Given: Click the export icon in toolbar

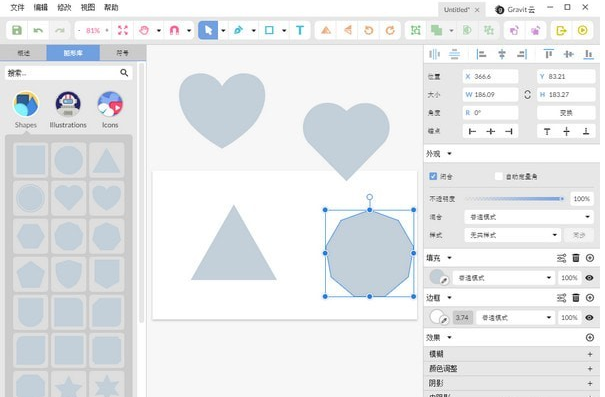Looking at the screenshot, I should (x=561, y=30).
